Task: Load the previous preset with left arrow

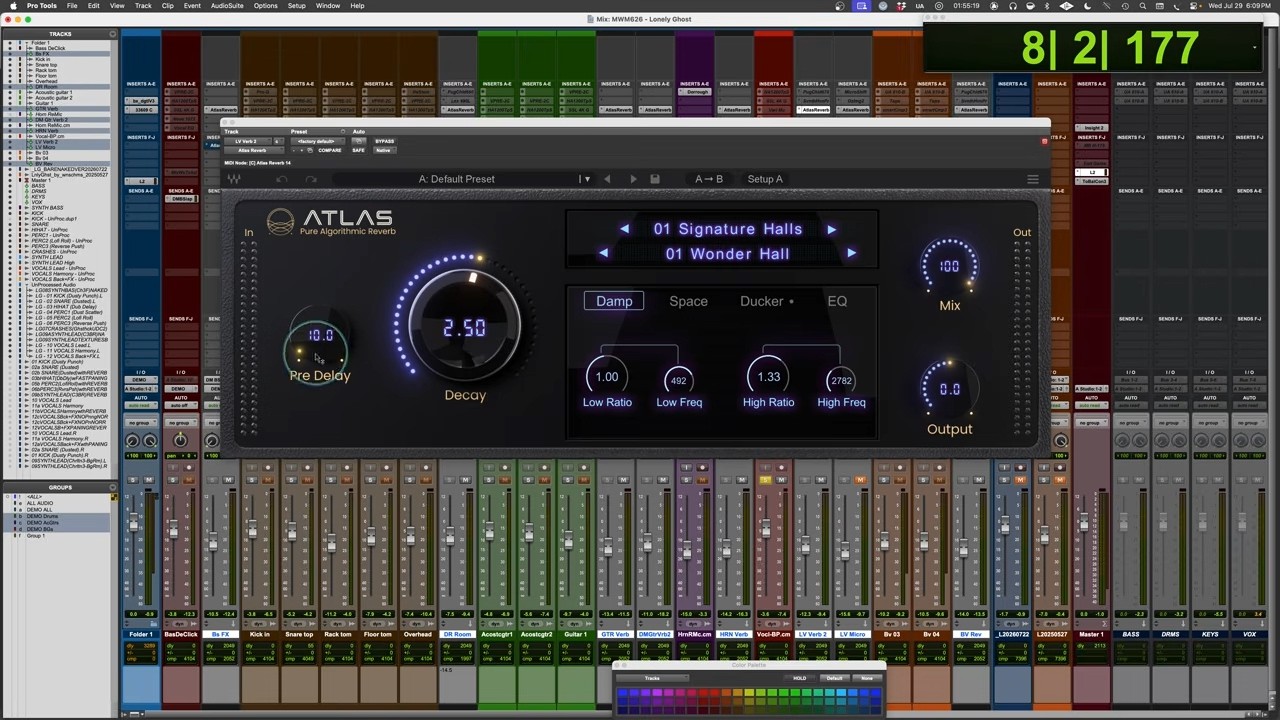Action: coord(607,179)
